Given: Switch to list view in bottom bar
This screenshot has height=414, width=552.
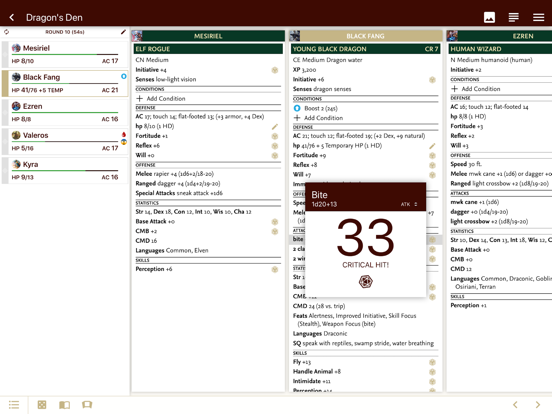Looking at the screenshot, I should [x=14, y=404].
